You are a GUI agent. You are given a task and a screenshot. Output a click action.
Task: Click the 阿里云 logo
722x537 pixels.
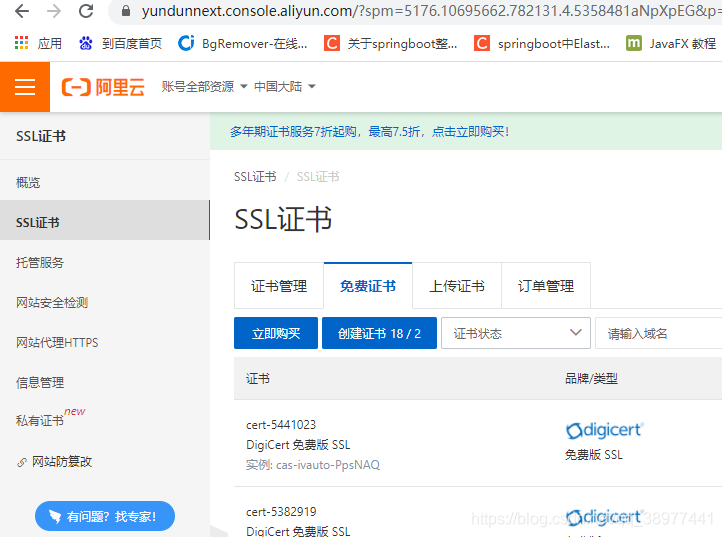[x=103, y=87]
